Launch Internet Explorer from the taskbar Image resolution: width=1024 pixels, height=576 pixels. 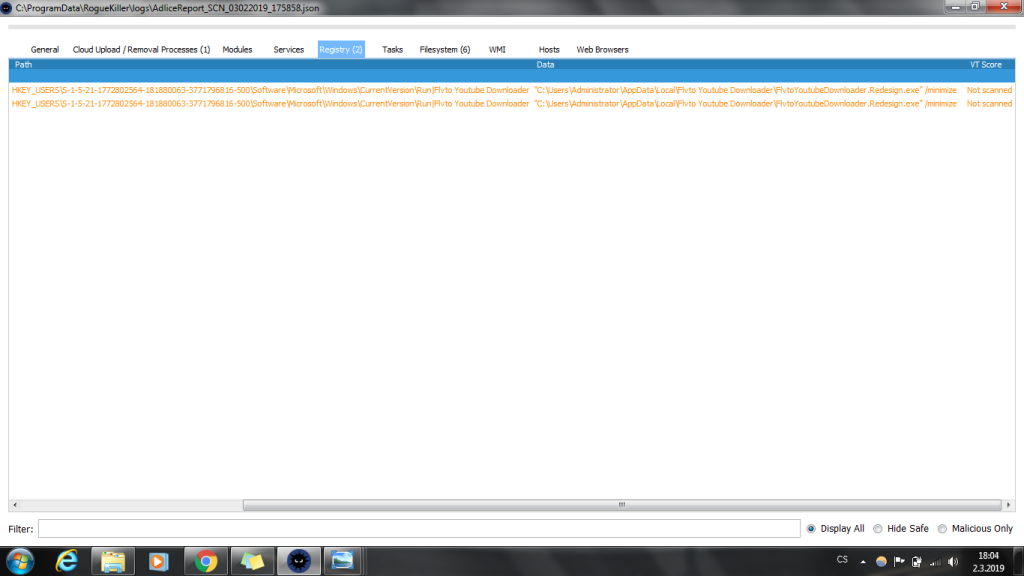67,562
